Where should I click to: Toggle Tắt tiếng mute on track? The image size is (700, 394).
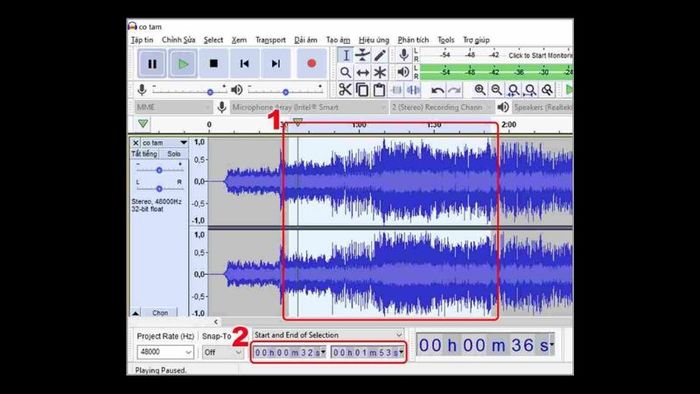pyautogui.click(x=144, y=153)
